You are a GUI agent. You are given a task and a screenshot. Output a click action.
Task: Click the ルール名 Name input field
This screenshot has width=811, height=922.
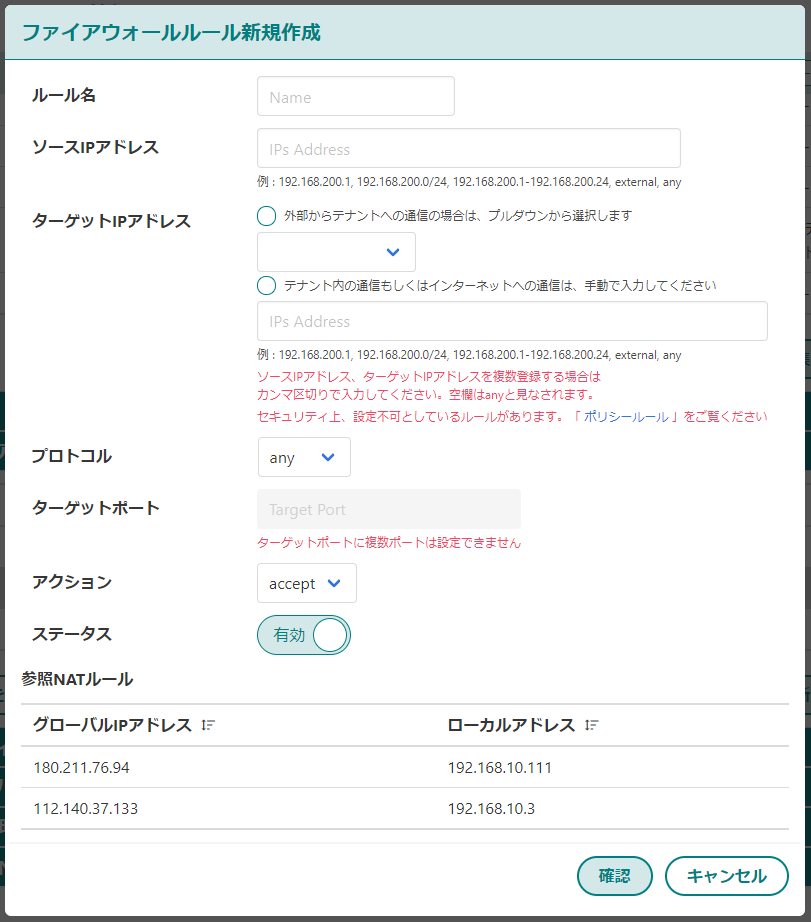tap(355, 96)
